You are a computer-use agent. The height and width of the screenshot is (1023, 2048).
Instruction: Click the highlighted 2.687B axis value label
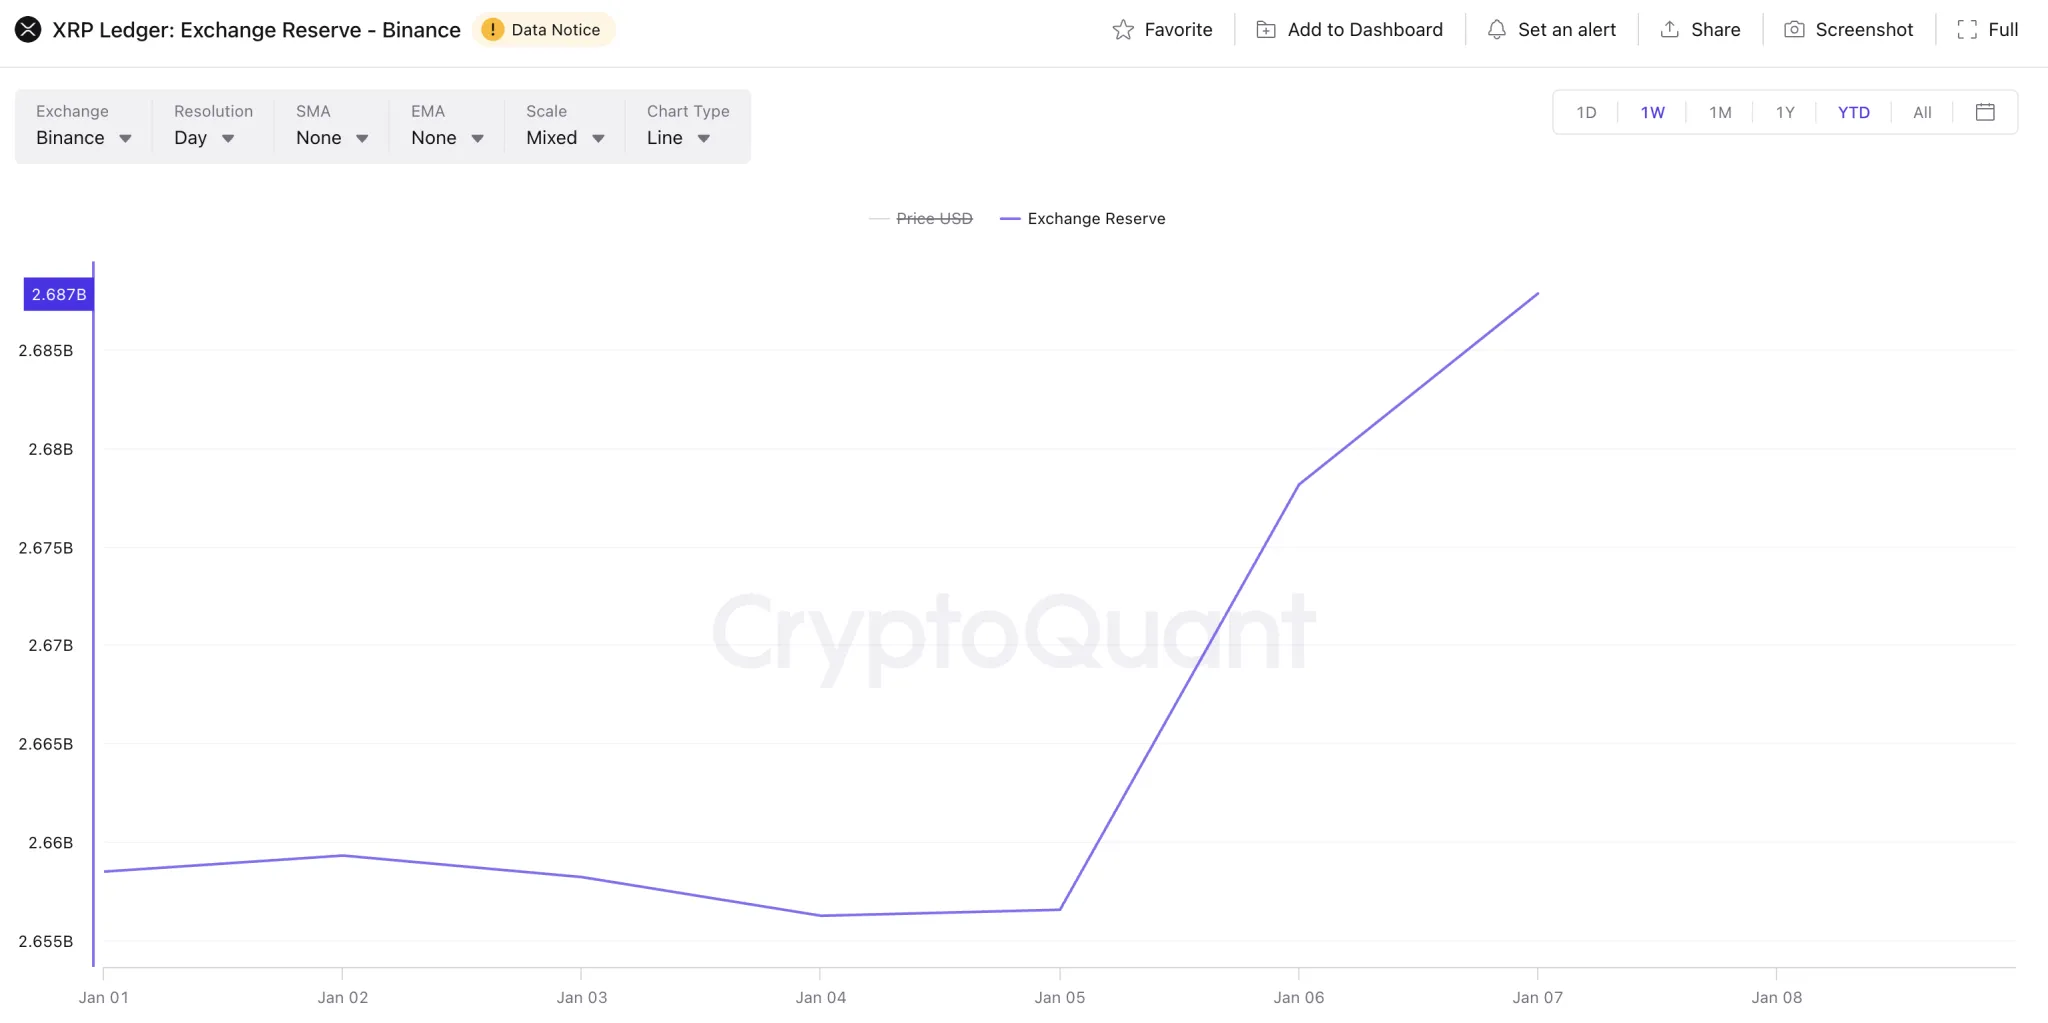(58, 294)
